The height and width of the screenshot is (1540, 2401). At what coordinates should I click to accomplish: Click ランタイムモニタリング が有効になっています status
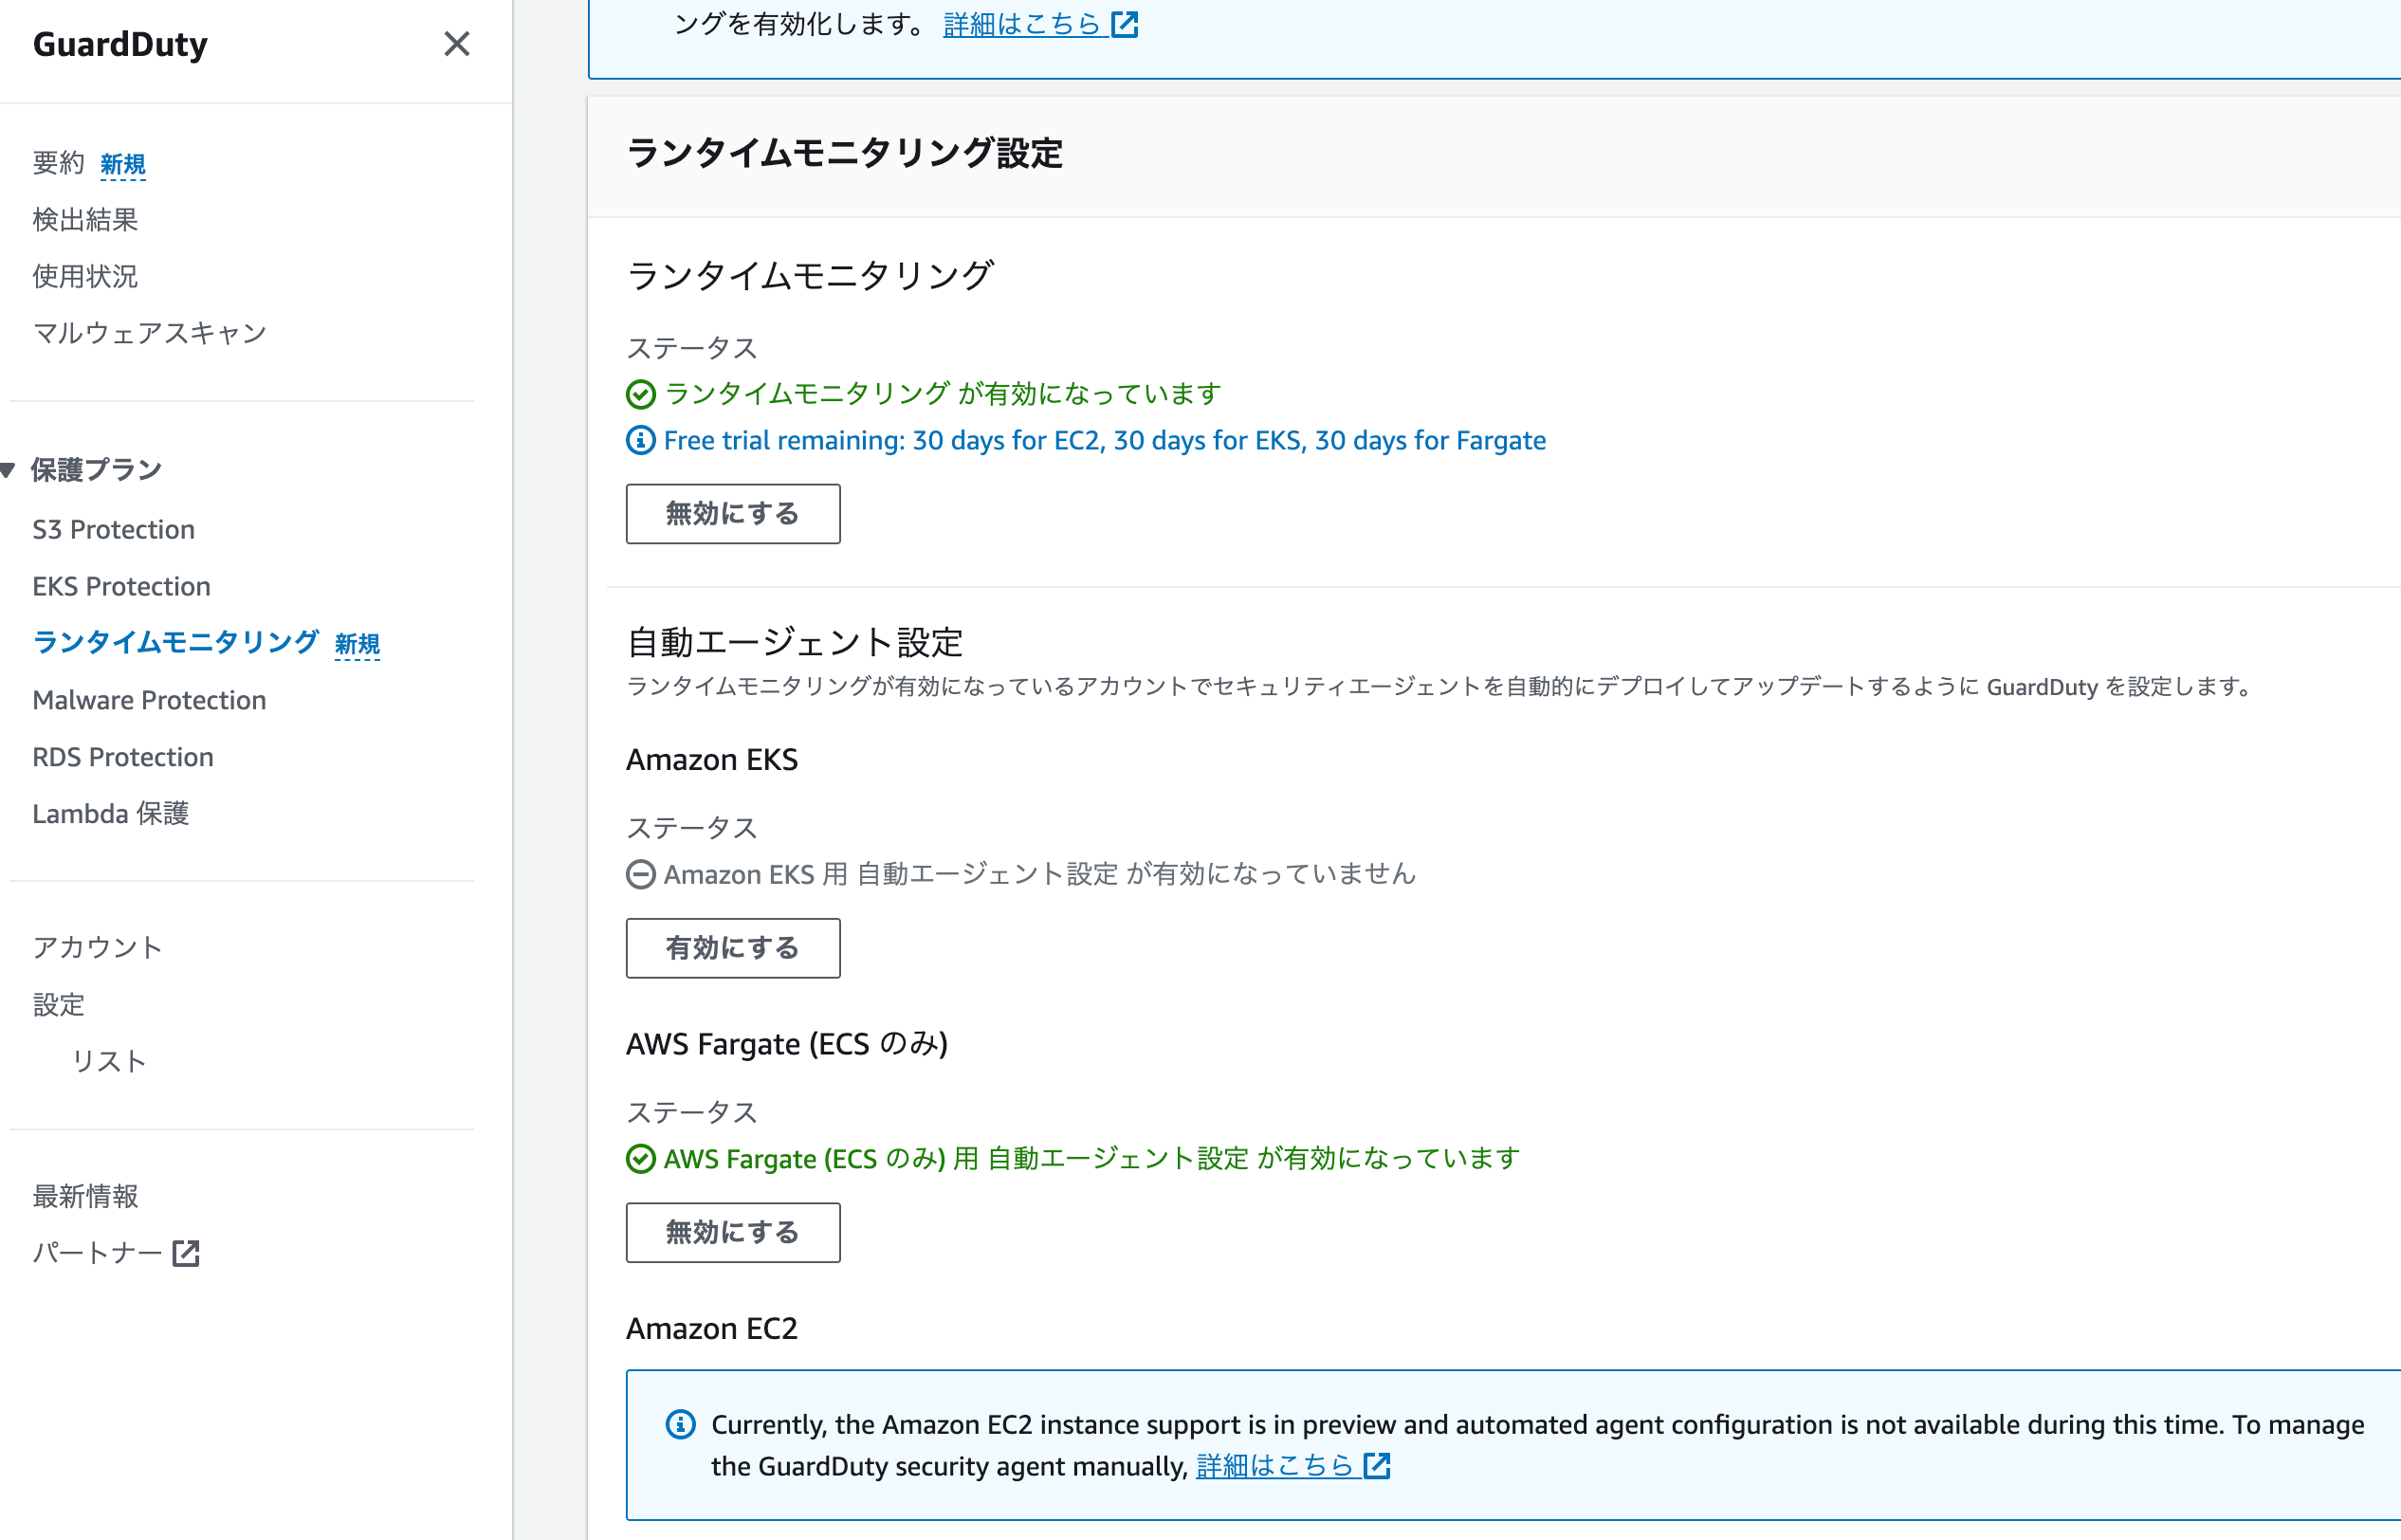[x=943, y=394]
